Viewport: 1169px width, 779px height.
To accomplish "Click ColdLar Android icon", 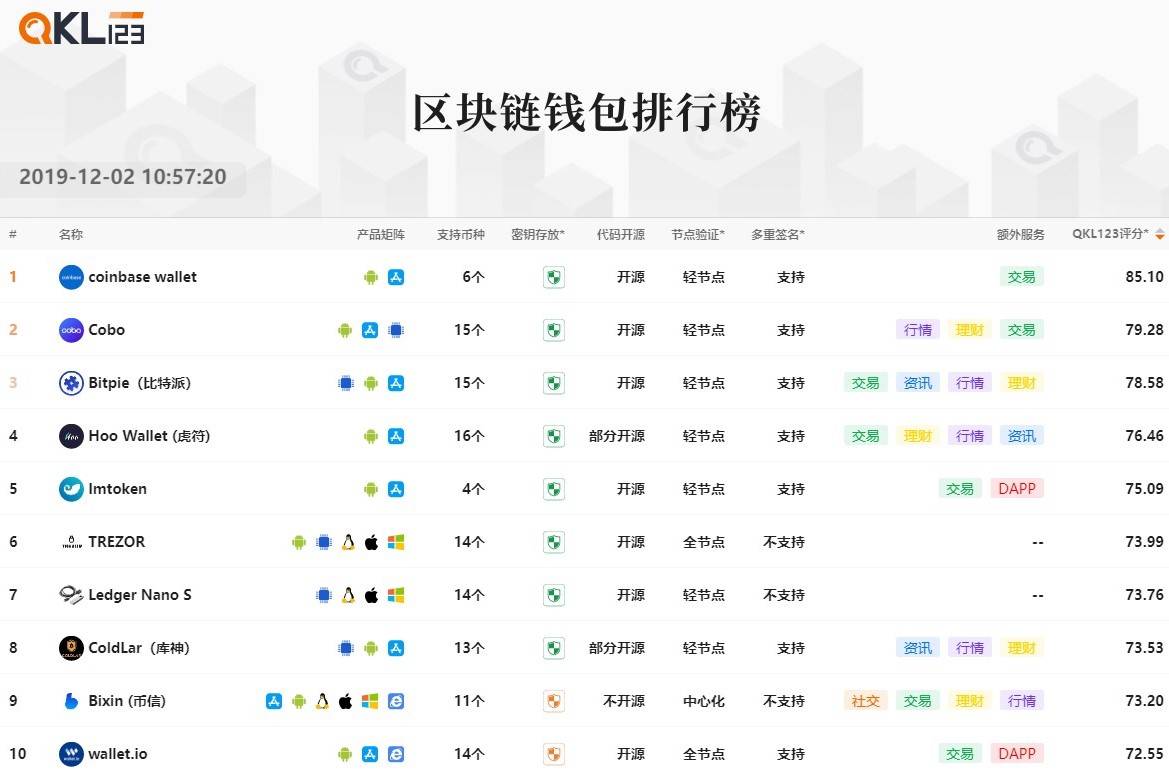I will coord(371,648).
